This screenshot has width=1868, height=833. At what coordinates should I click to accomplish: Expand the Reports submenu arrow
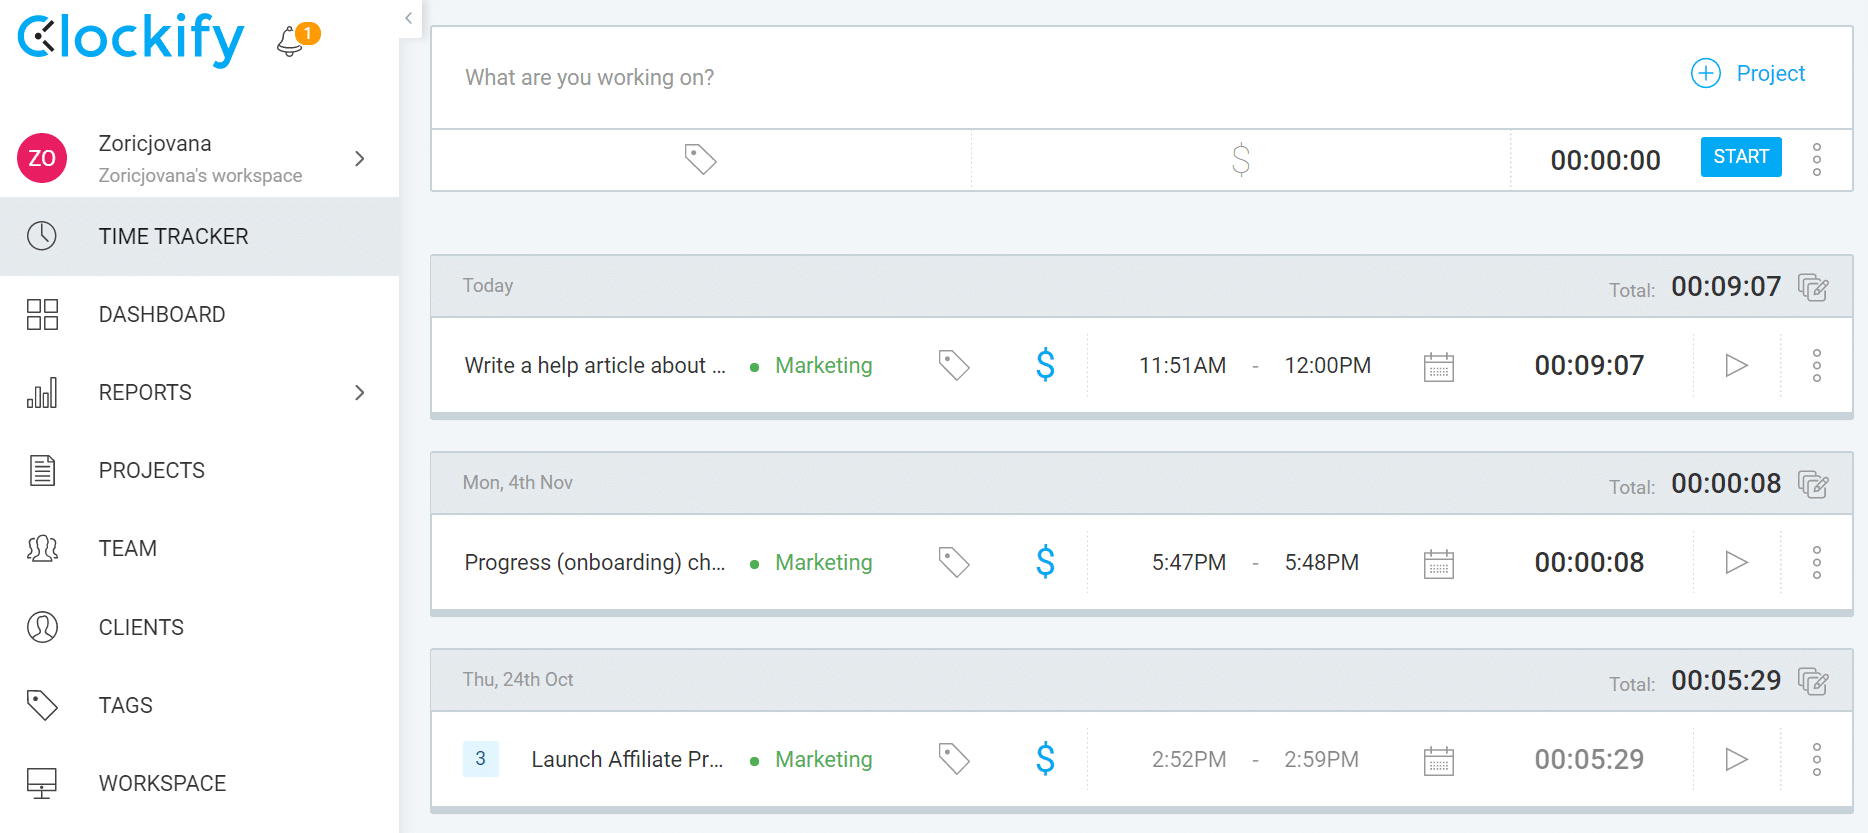(359, 393)
